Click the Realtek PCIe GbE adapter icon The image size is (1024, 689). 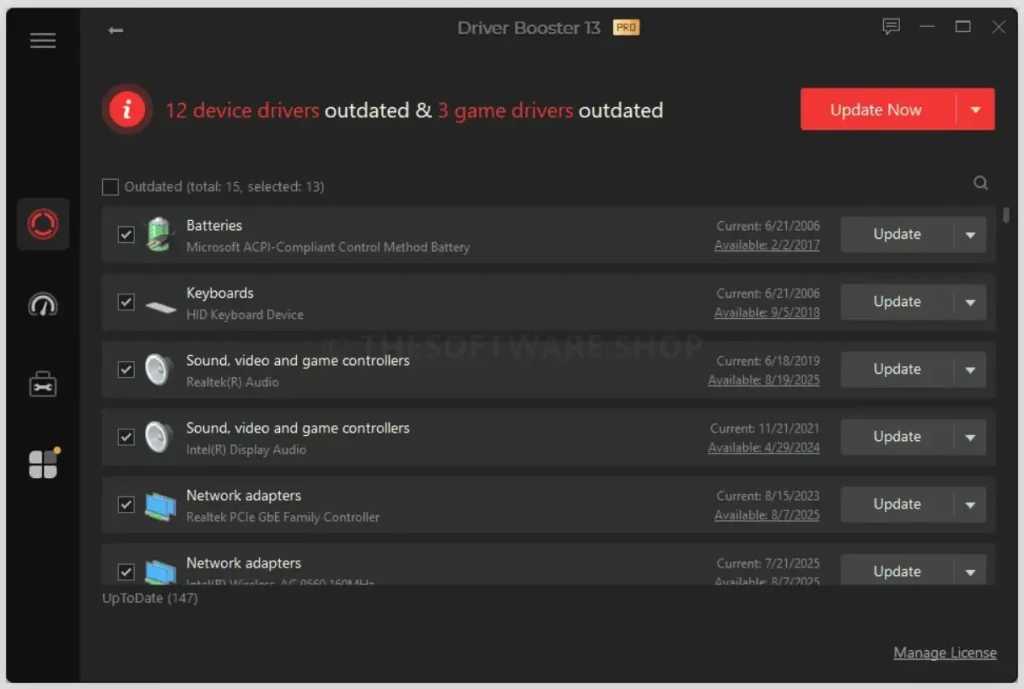point(160,506)
